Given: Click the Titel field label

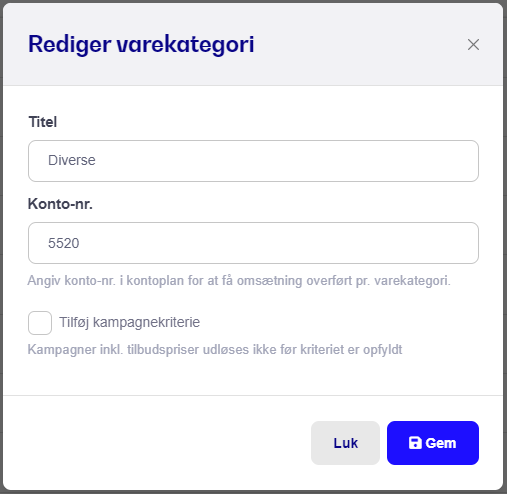Looking at the screenshot, I should tap(43, 122).
